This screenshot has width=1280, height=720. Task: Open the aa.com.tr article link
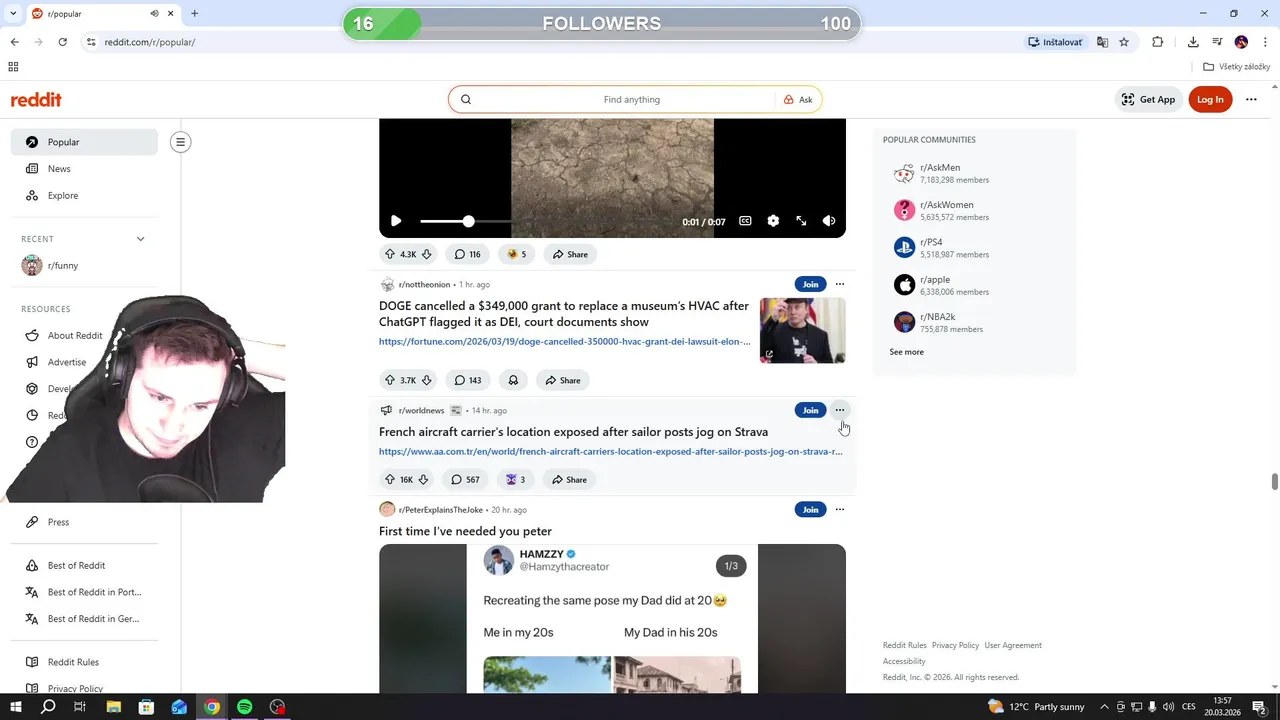(610, 451)
